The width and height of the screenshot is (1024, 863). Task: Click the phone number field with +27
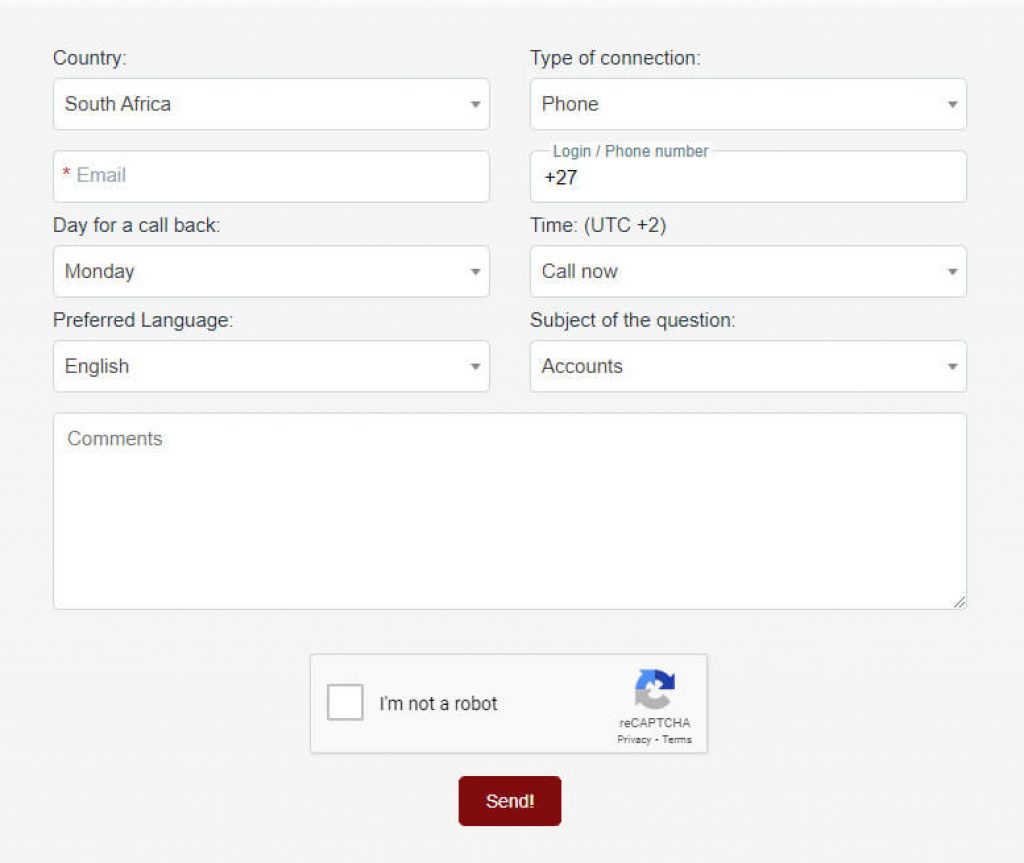pyautogui.click(x=747, y=179)
